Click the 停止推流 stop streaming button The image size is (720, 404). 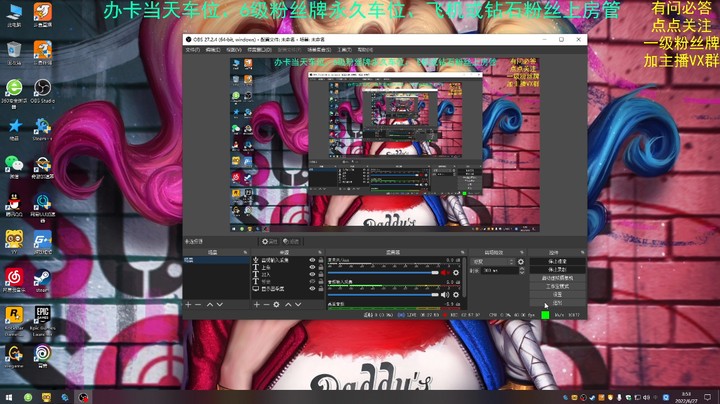[557, 261]
